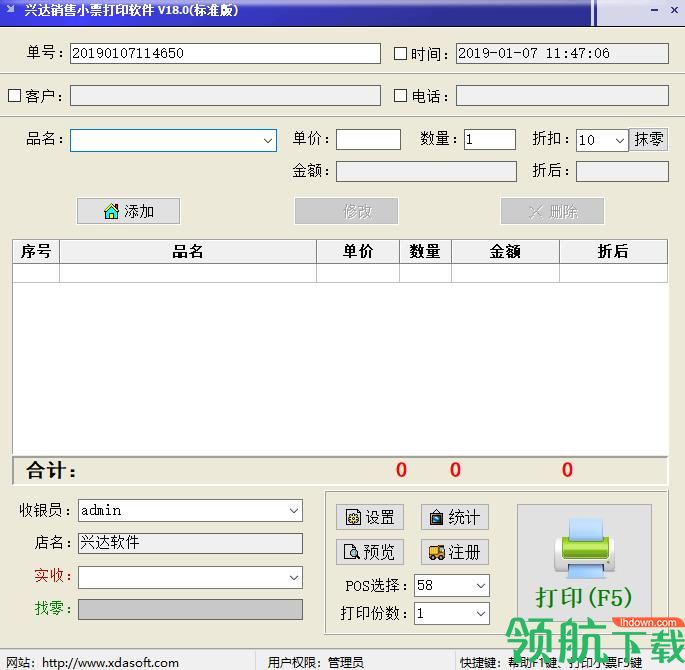
Task: Expand the 品名 product name dropdown
Action: point(268,141)
